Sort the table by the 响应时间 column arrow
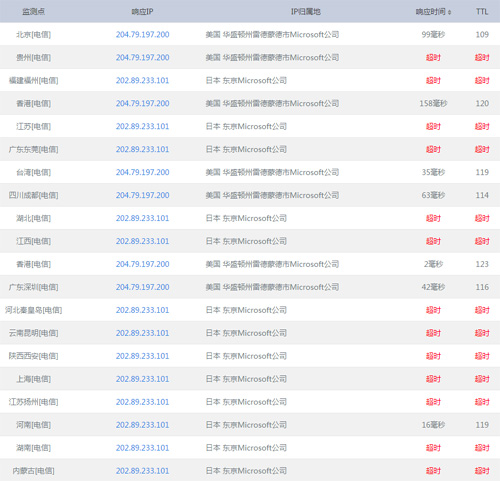This screenshot has width=500, height=481. pyautogui.click(x=449, y=12)
